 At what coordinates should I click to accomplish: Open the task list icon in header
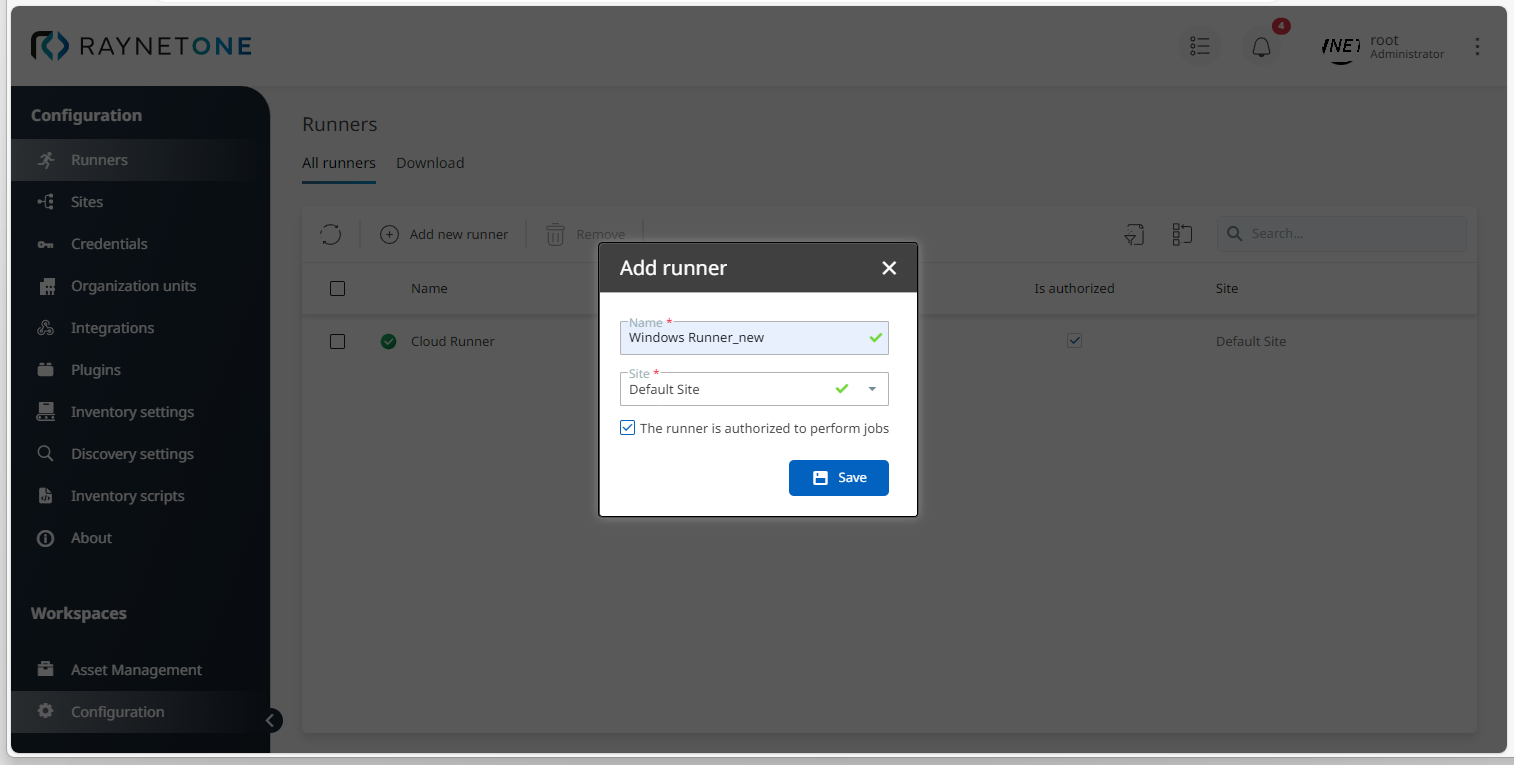point(1200,47)
